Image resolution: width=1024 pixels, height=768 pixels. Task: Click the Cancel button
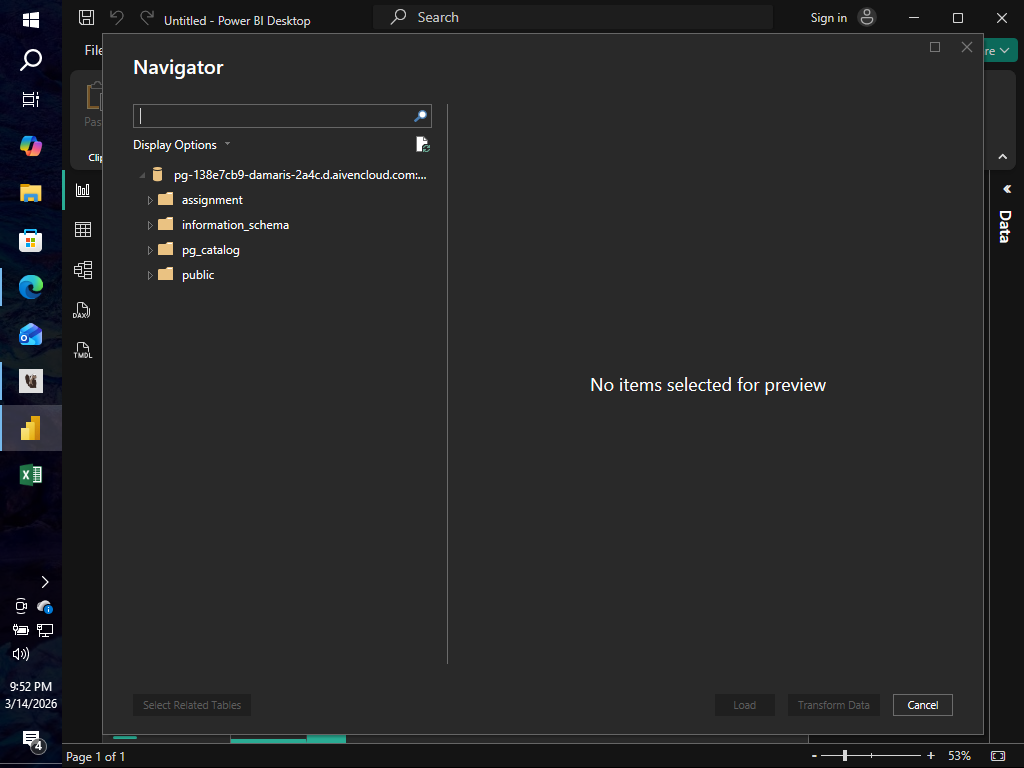(x=923, y=705)
